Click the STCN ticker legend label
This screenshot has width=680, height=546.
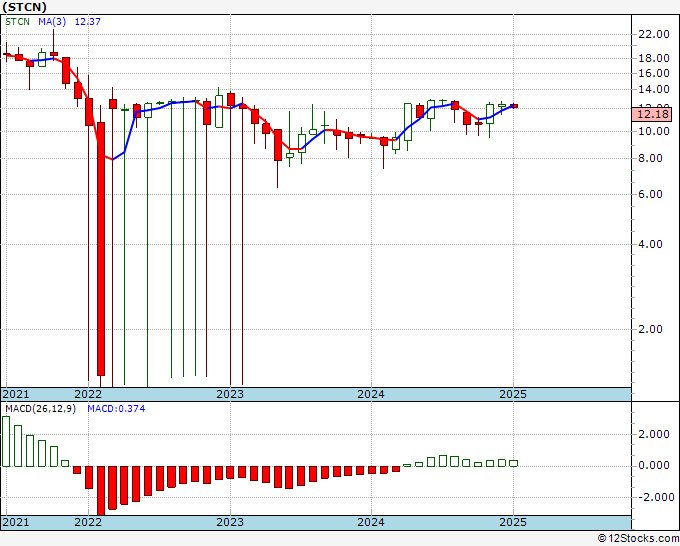(17, 22)
